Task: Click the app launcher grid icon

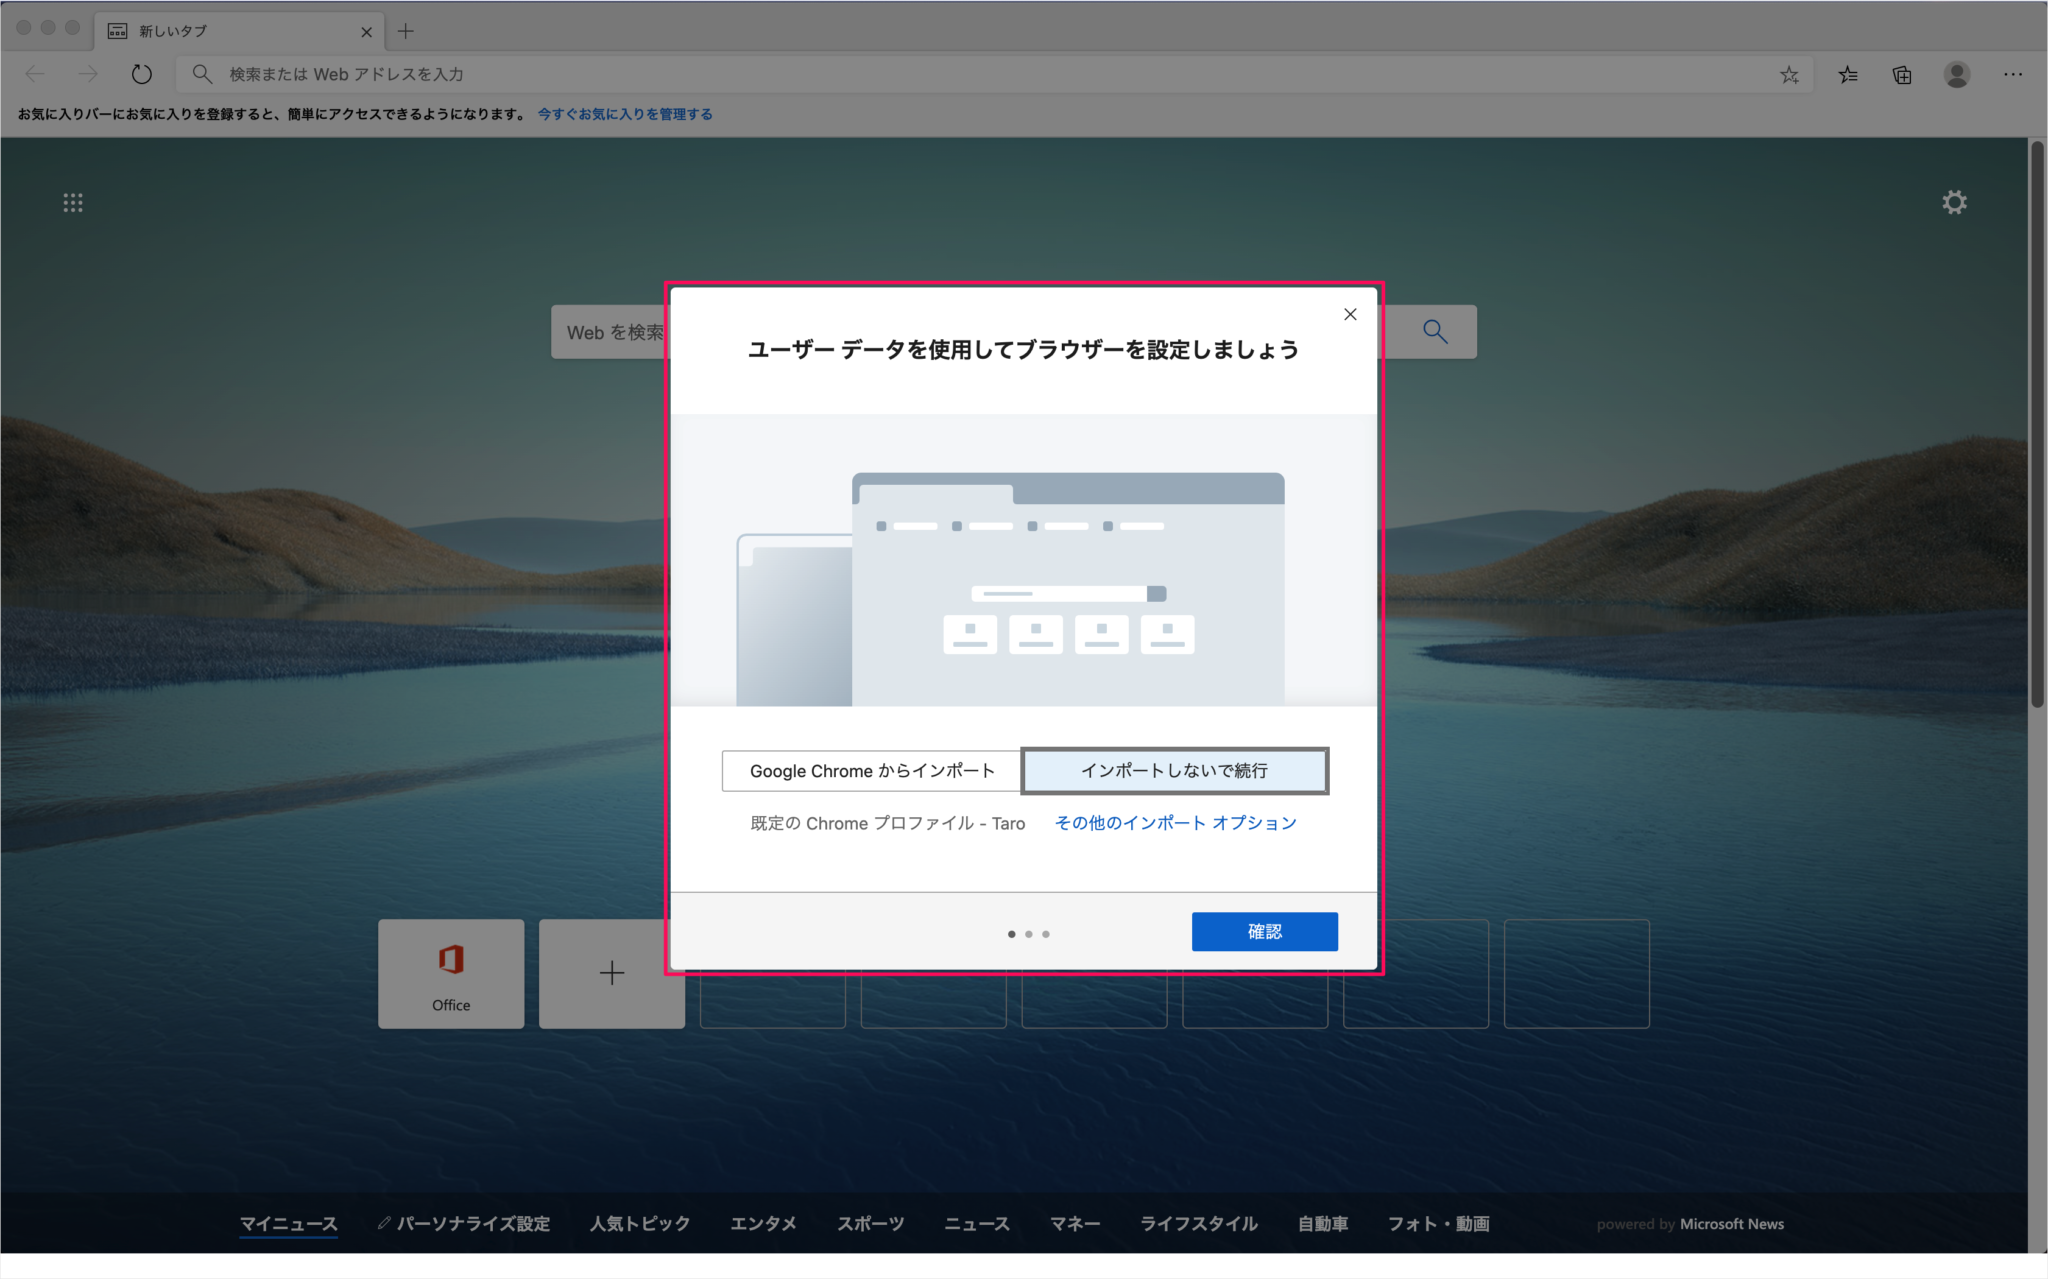Action: pyautogui.click(x=73, y=202)
